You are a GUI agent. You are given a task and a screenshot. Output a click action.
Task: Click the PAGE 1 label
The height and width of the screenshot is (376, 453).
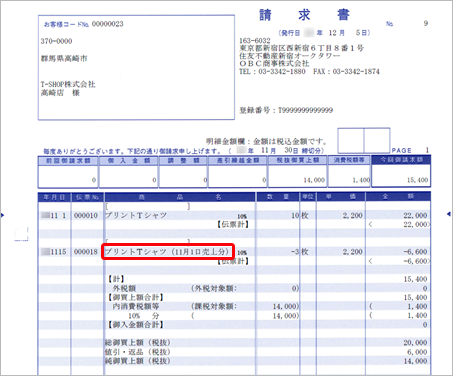click(410, 150)
